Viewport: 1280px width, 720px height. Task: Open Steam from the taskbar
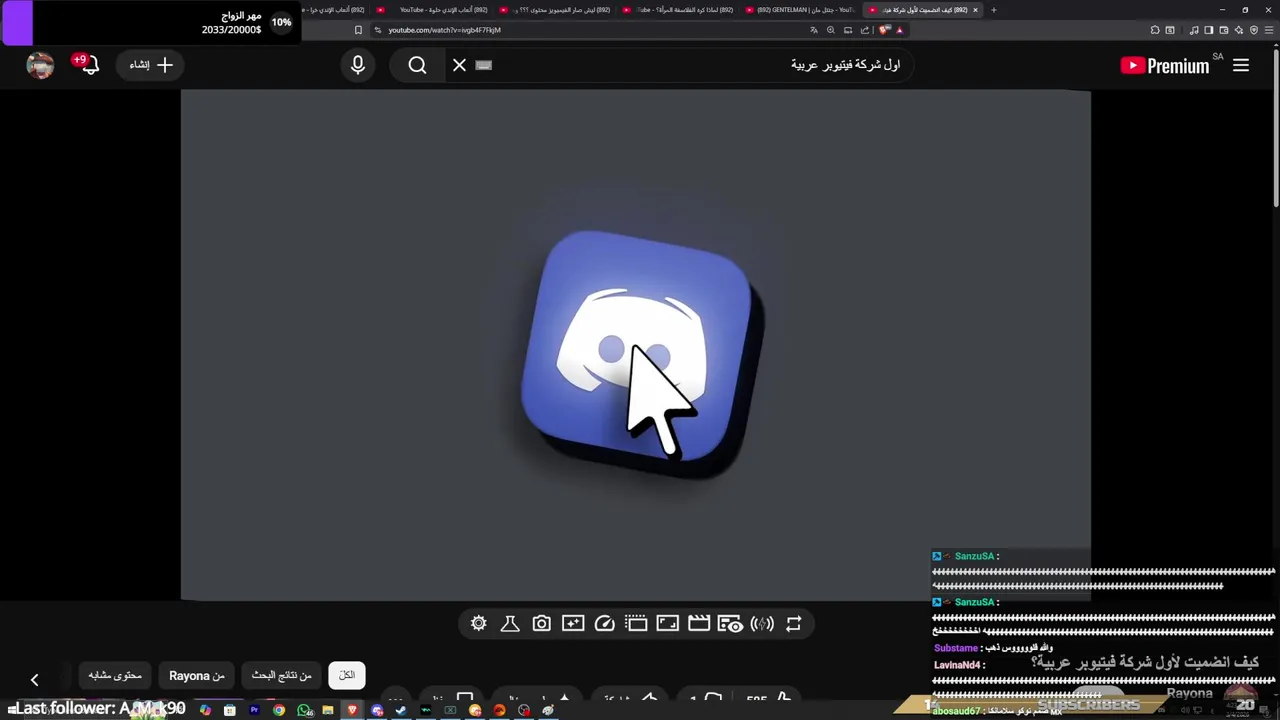coord(401,710)
